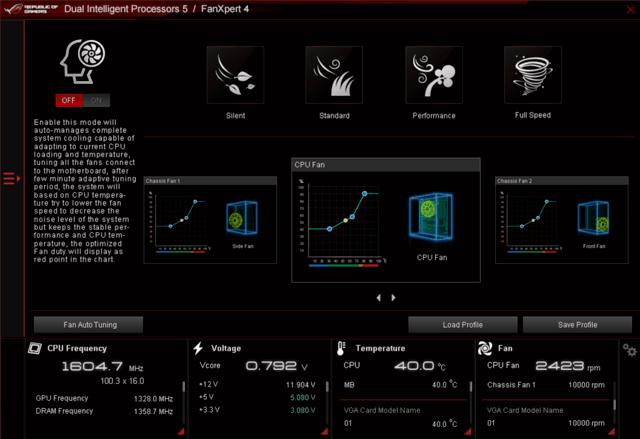Click the highest point on CPU Fan curve
This screenshot has height=439, width=640.
(x=364, y=194)
